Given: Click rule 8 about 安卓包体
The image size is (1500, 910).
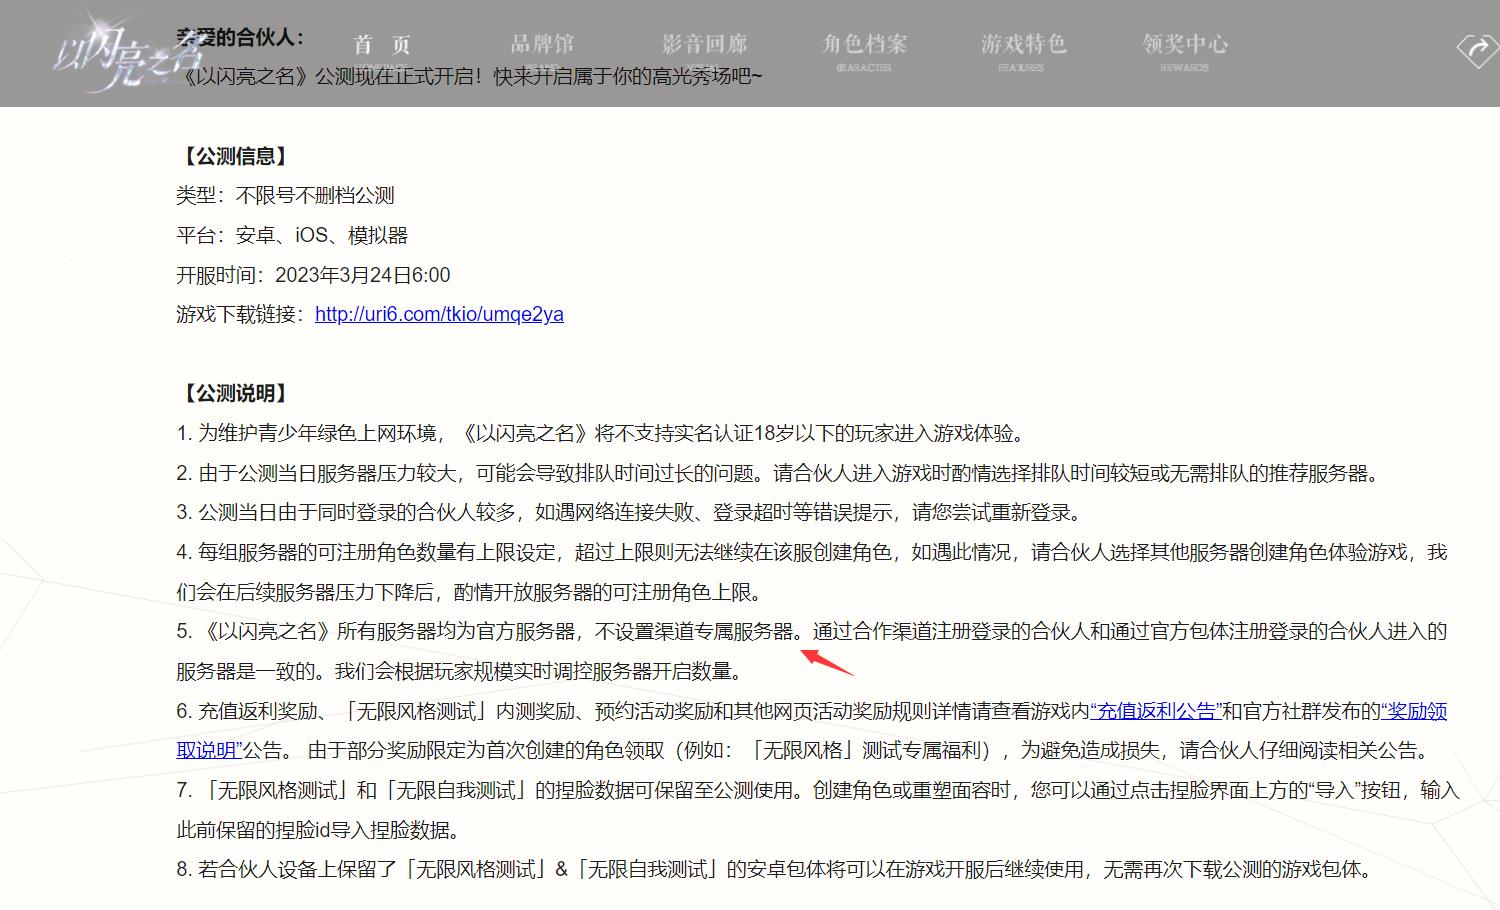Looking at the screenshot, I should pos(774,869).
